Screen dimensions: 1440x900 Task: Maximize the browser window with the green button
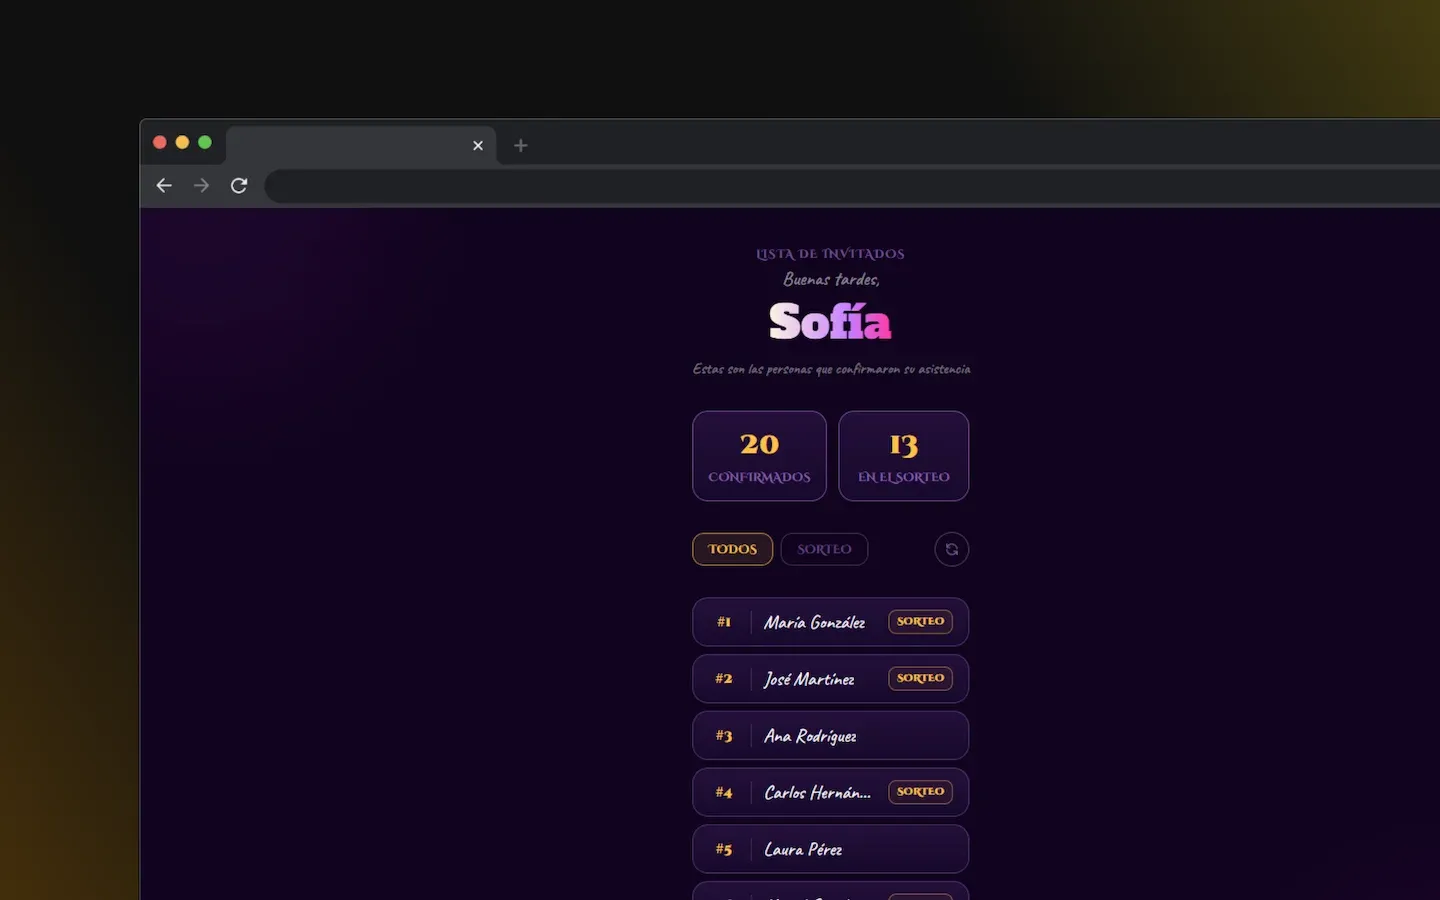click(205, 142)
